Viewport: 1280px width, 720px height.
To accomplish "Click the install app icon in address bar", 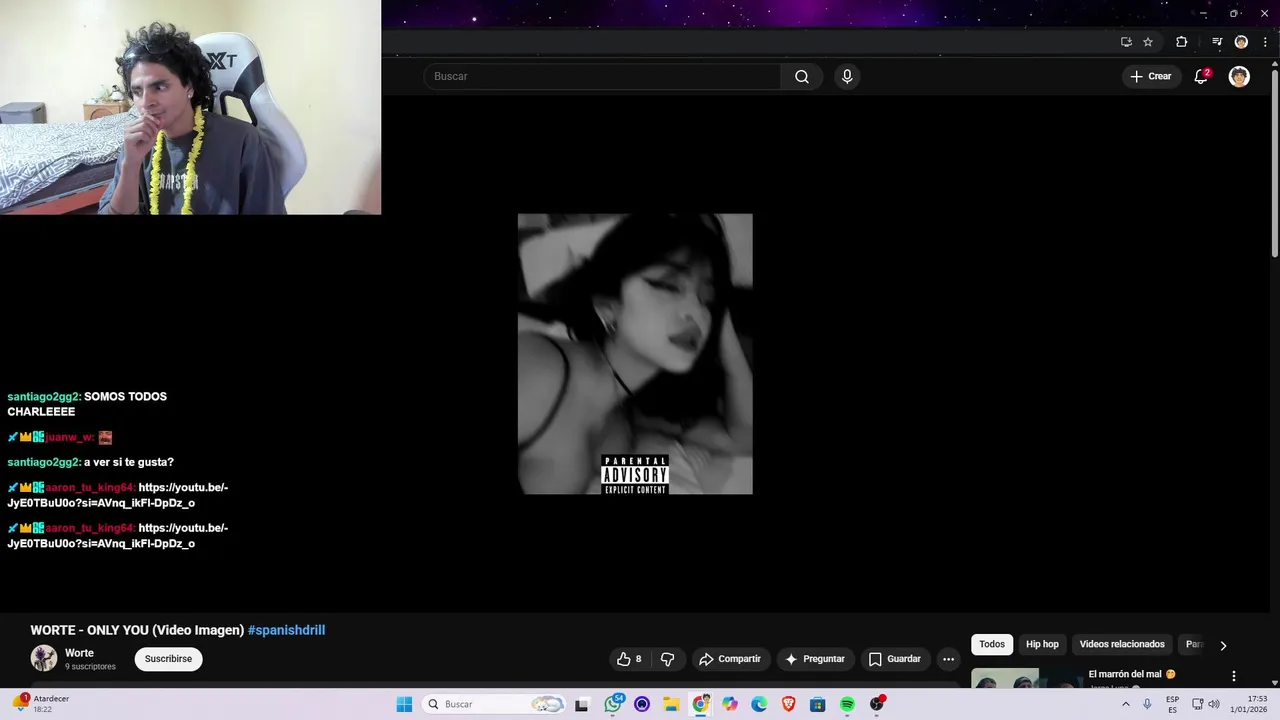I will [1126, 42].
